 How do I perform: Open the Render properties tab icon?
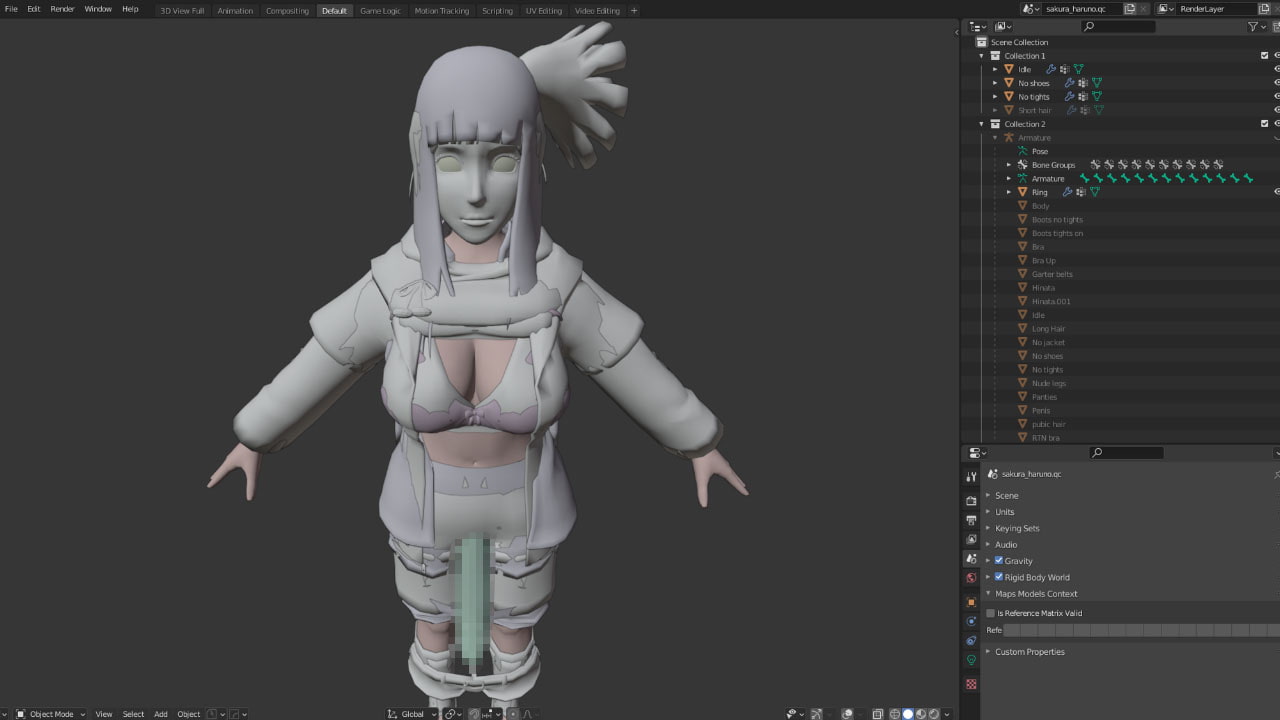tap(971, 500)
